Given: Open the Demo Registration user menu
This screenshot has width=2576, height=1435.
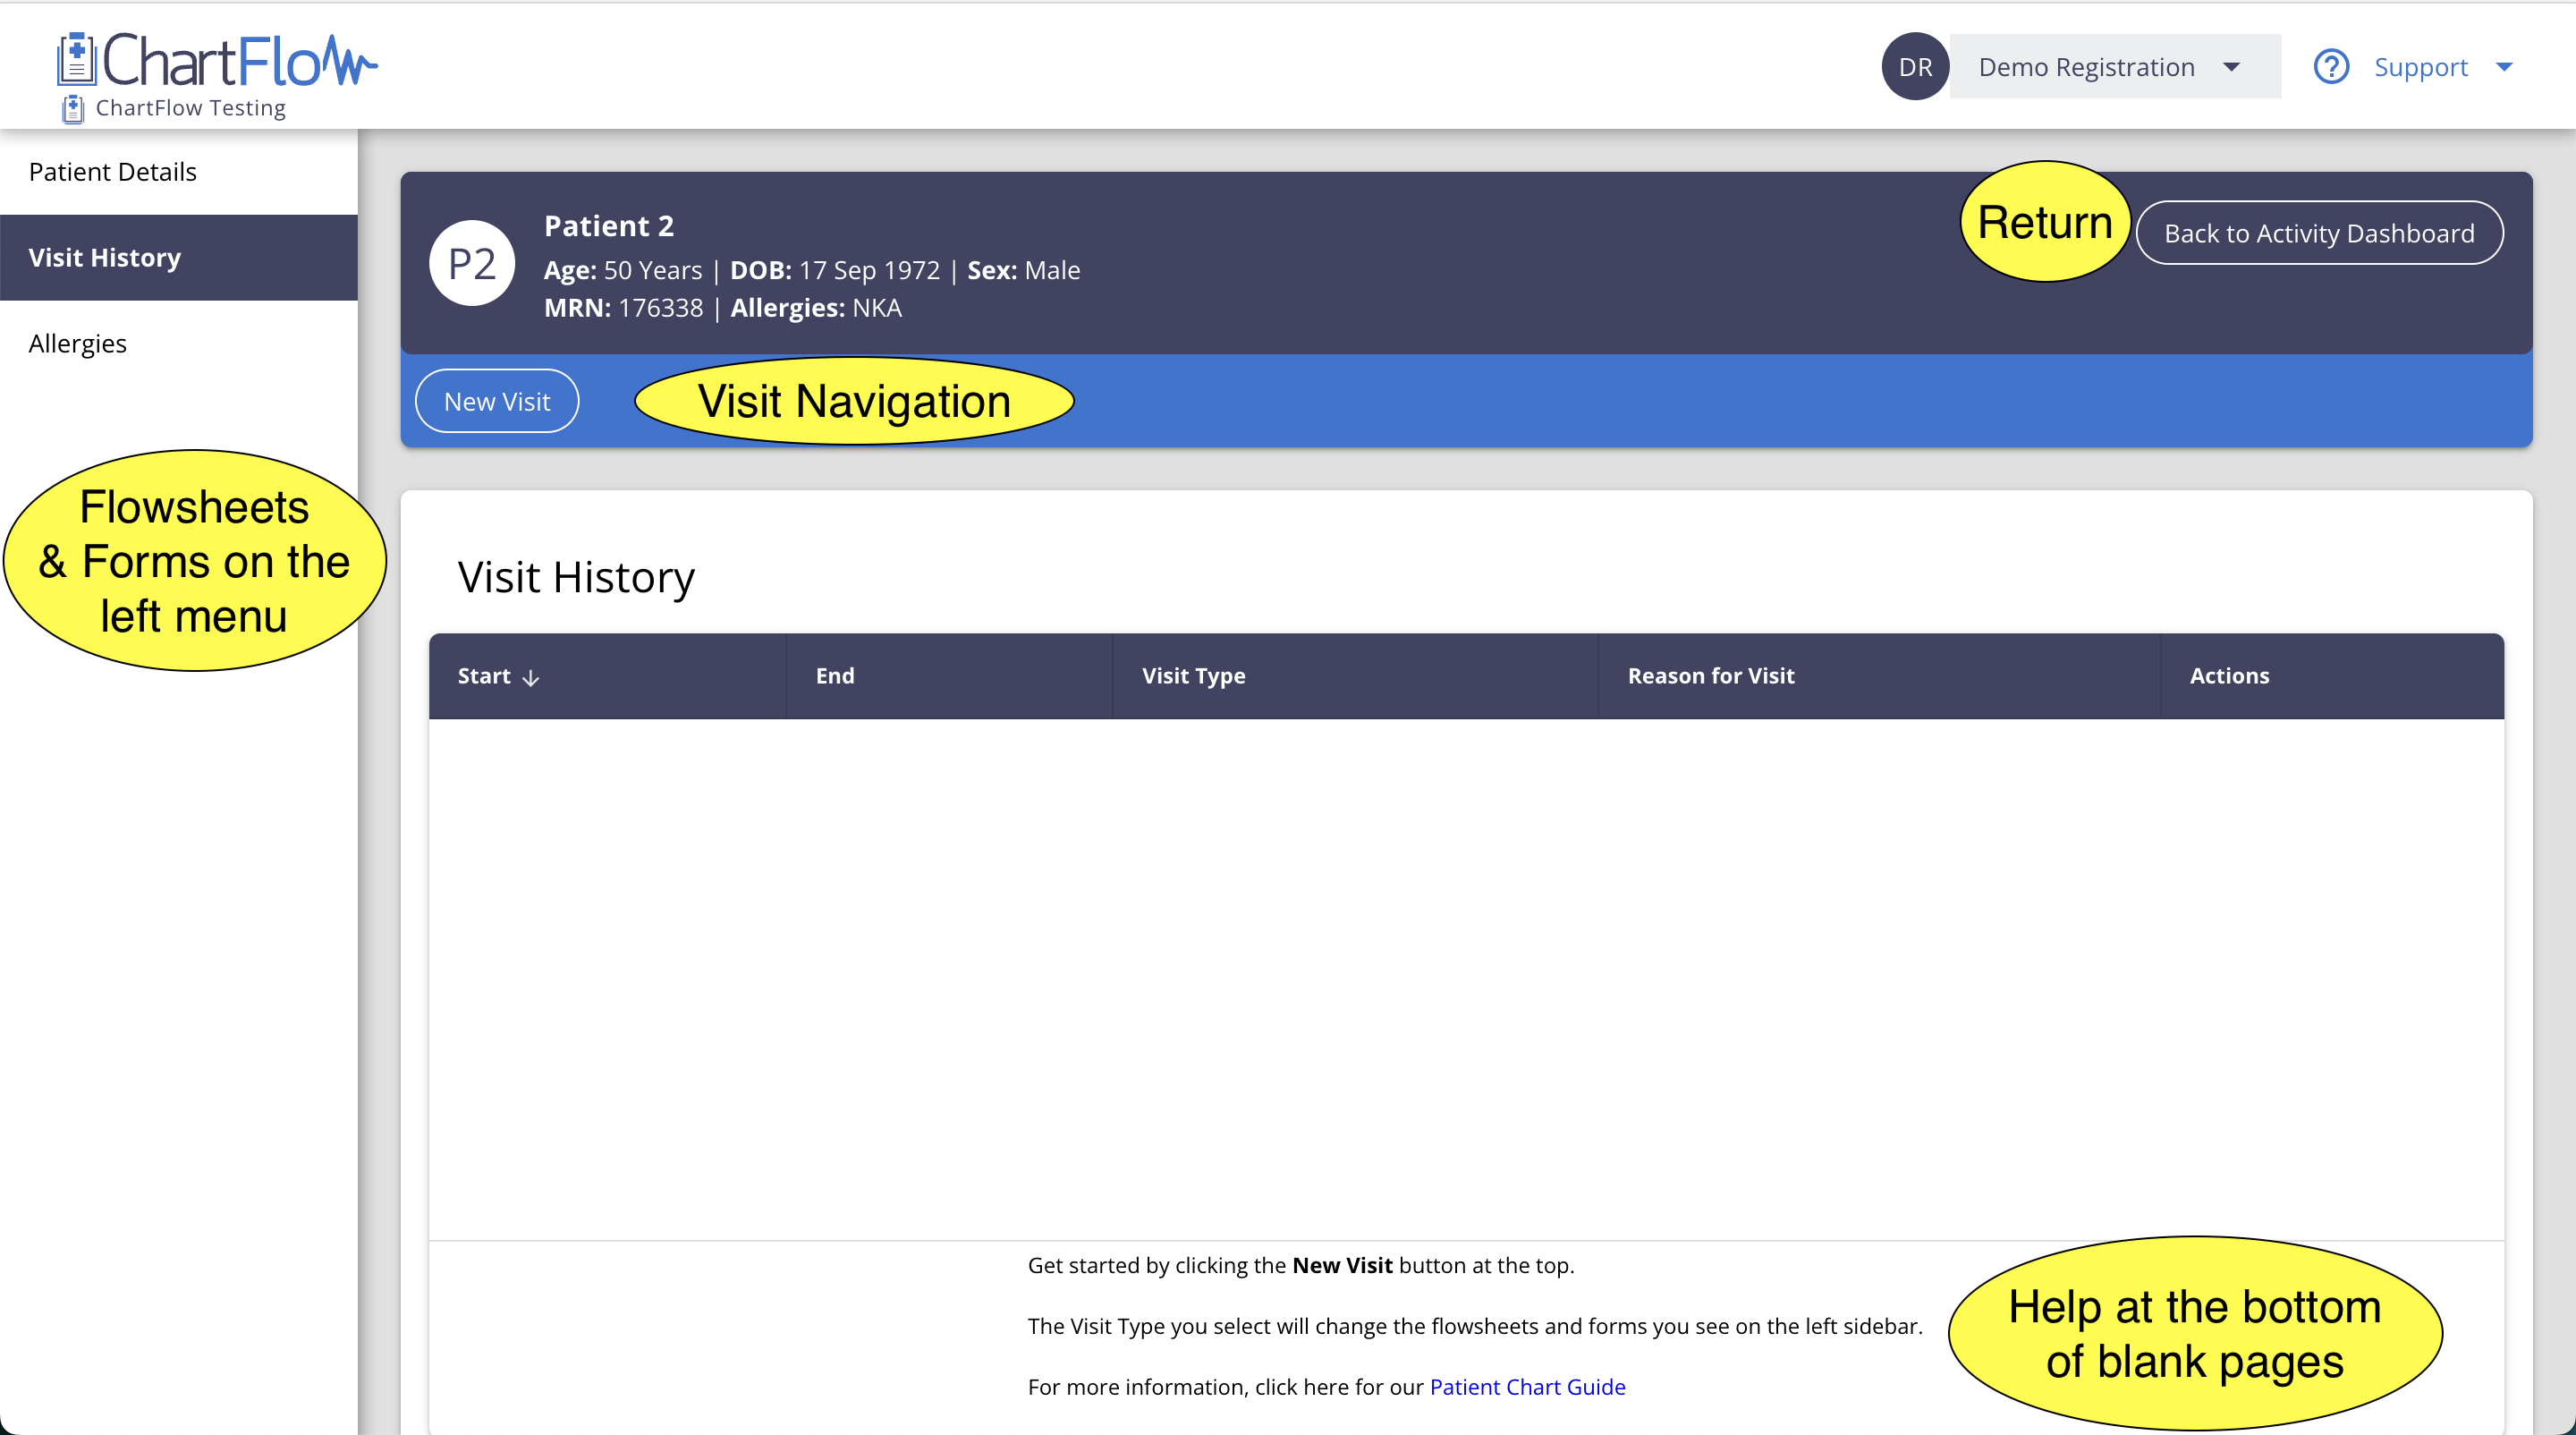Looking at the screenshot, I should tap(2086, 67).
